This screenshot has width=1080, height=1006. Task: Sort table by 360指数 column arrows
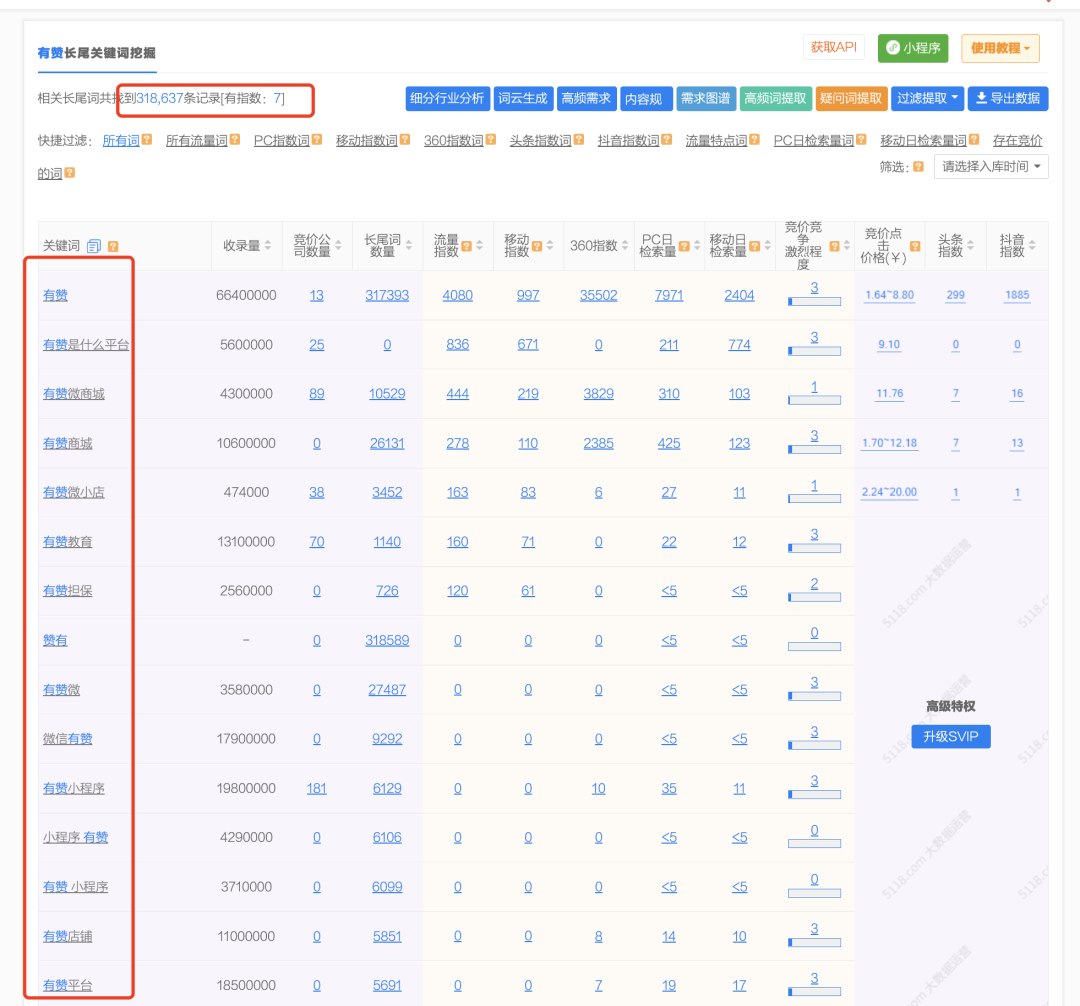[x=625, y=246]
